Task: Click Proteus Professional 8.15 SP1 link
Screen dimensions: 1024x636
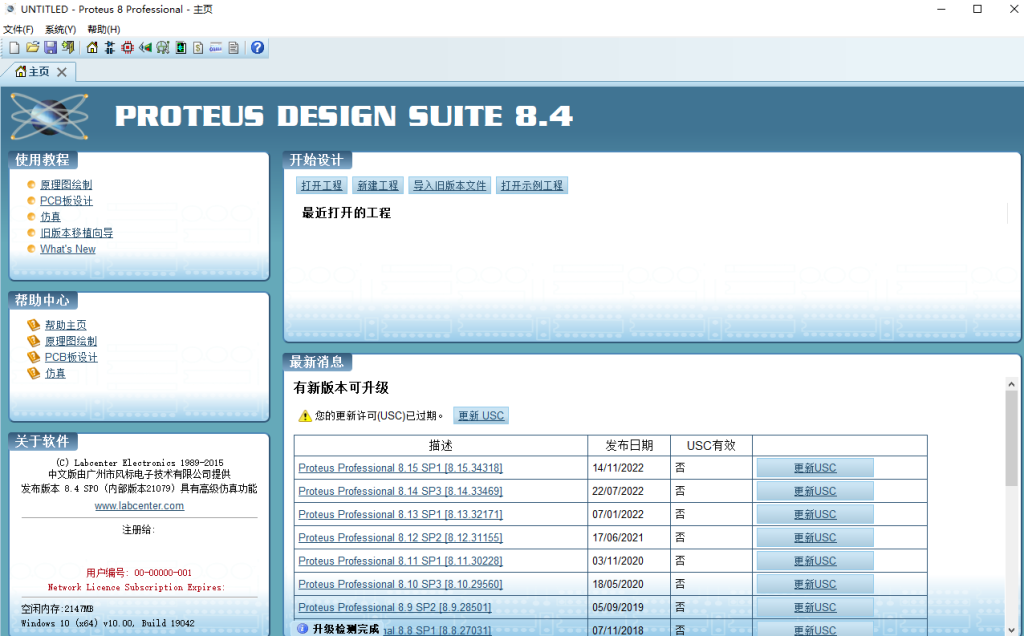Action: pos(400,468)
